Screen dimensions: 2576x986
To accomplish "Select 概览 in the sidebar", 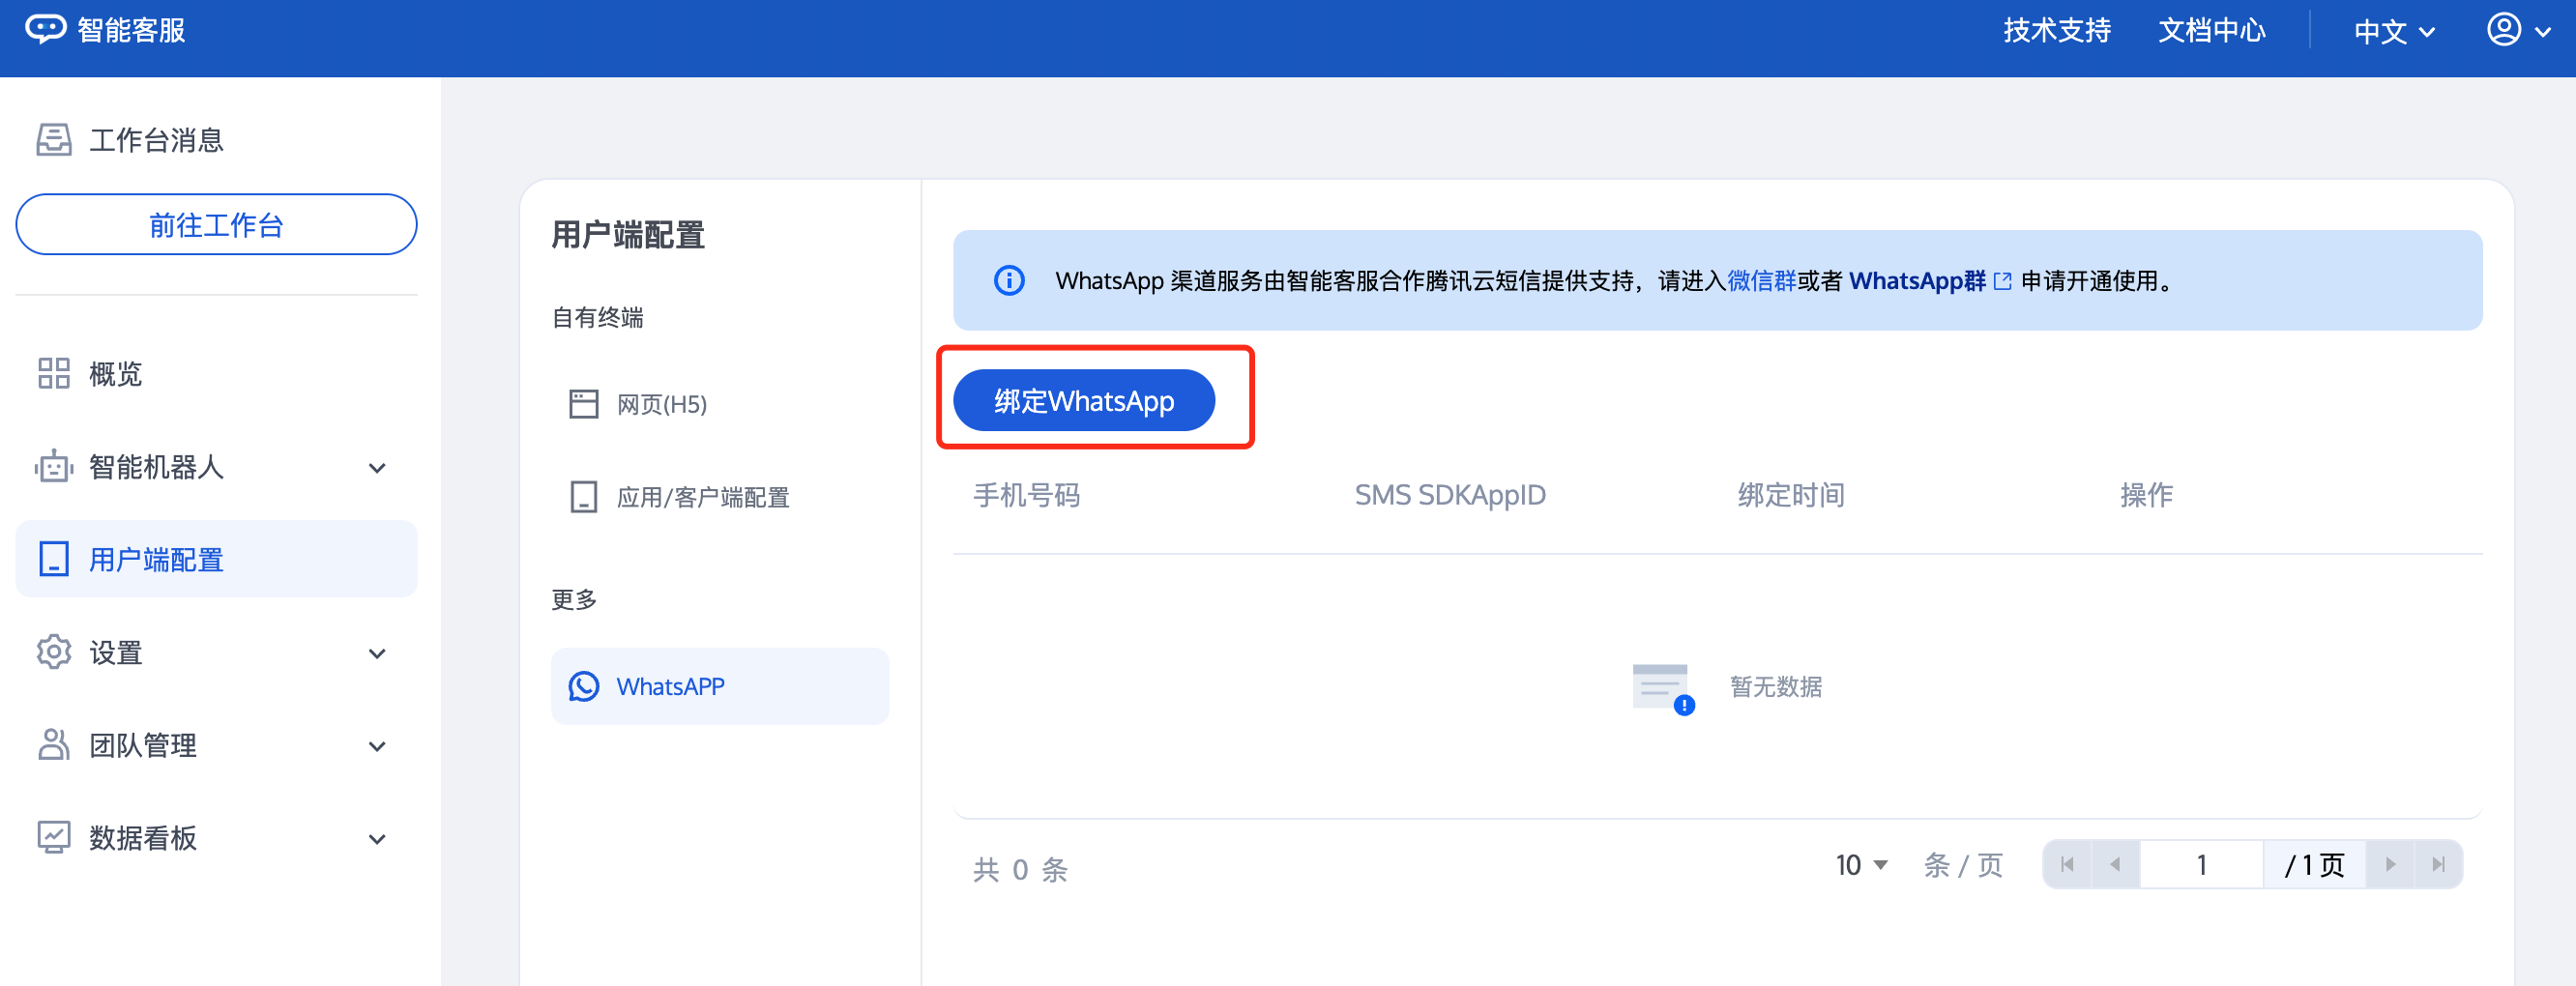I will (216, 374).
